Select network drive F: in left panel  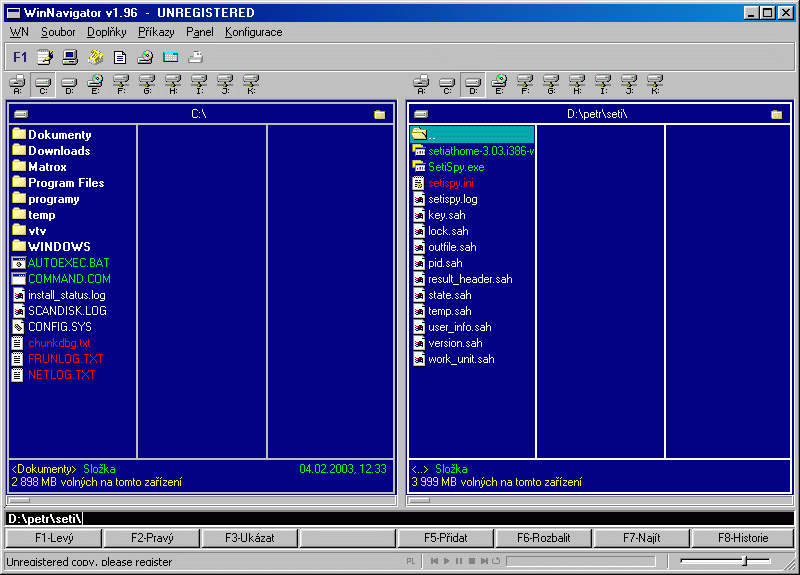click(x=121, y=84)
